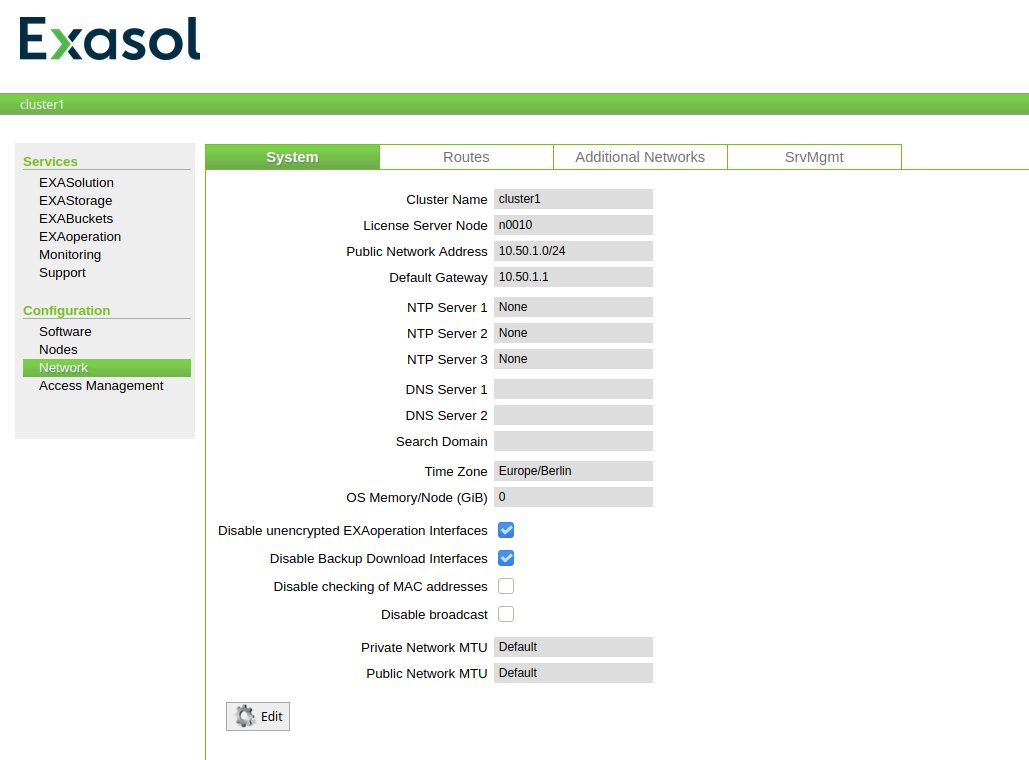This screenshot has width=1029, height=760.
Task: Uncheck Disable Backup Download Interfaces
Action: pos(506,558)
